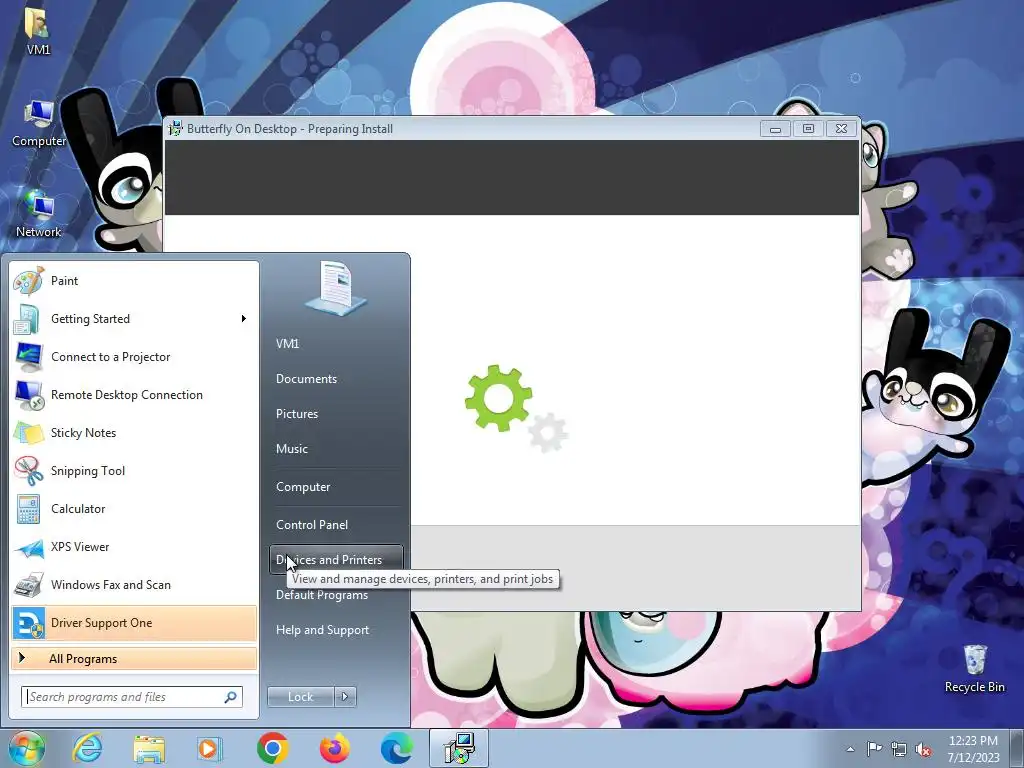Click the Windows Start orb
Screen dimensions: 1024x768
click(26, 748)
